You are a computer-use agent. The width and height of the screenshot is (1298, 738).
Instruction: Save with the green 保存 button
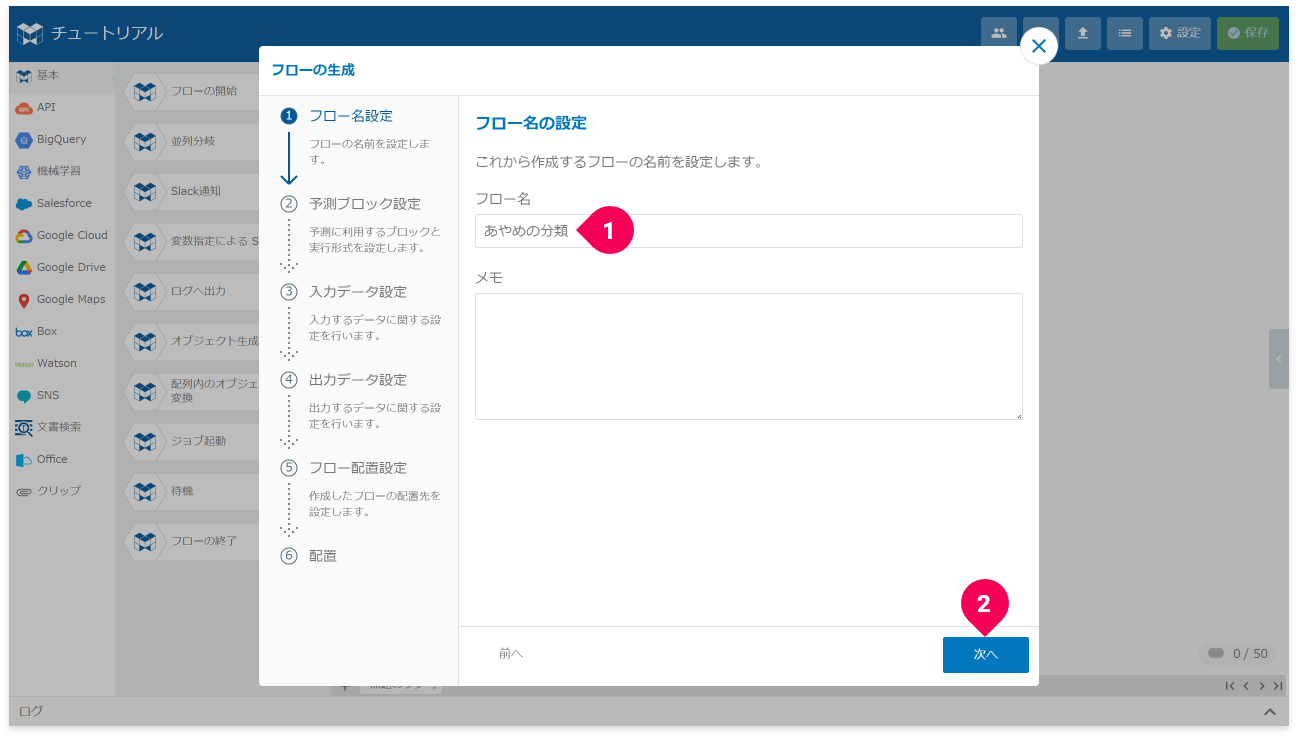click(1248, 33)
